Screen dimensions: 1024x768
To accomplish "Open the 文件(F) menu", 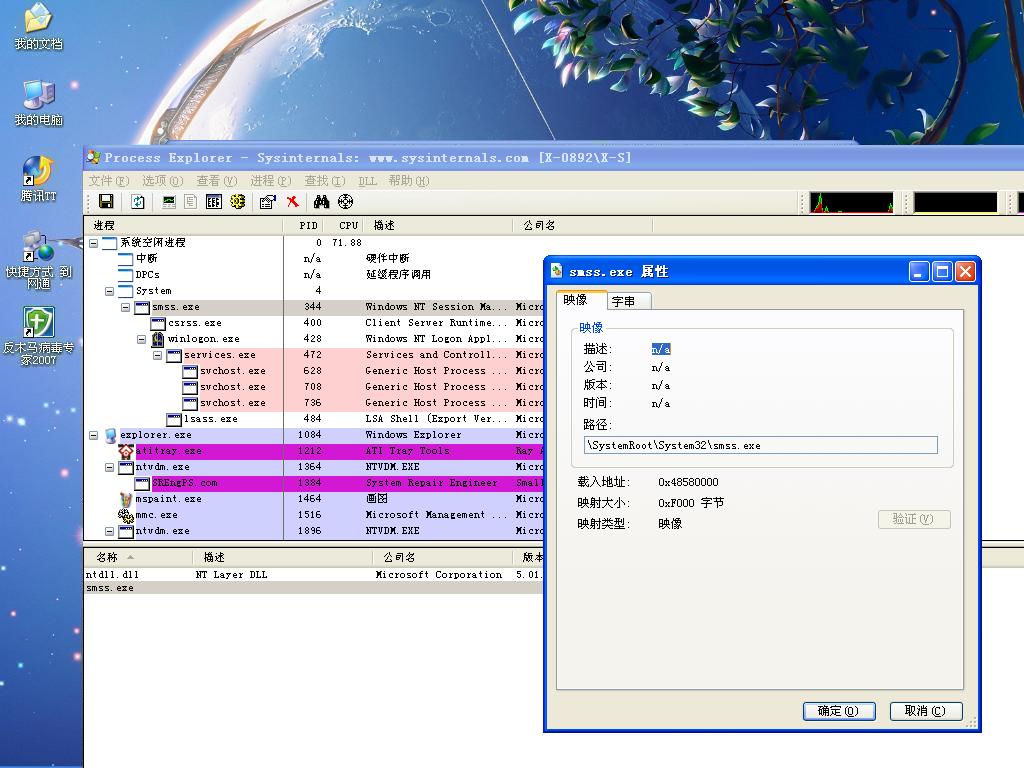I will click(108, 181).
